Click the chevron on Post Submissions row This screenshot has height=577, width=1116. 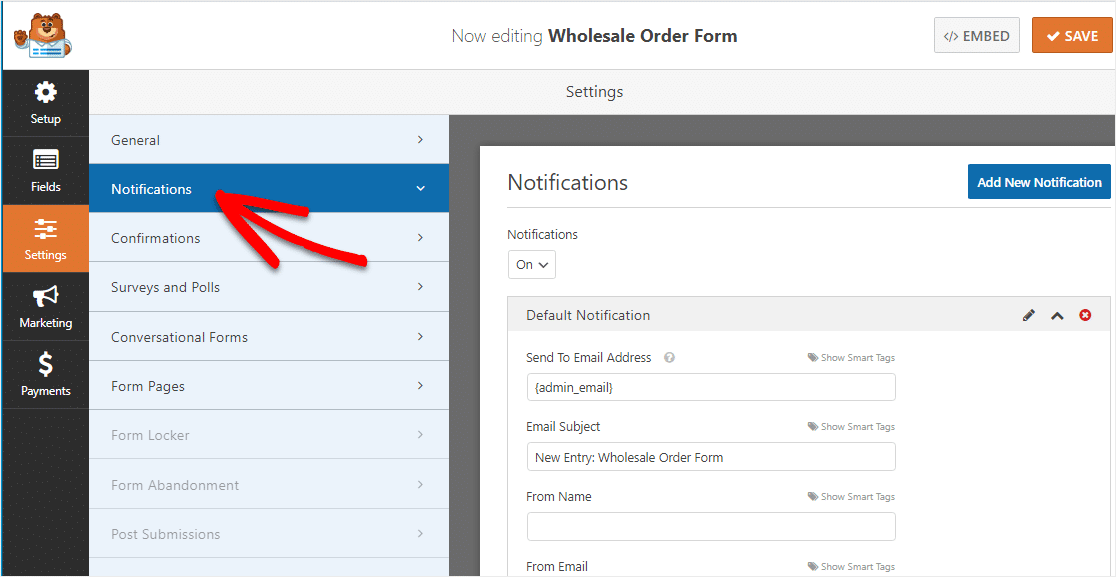coord(421,534)
